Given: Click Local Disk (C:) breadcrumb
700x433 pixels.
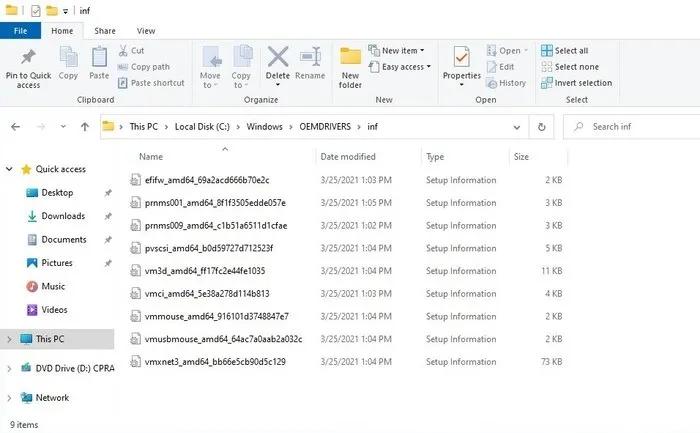Looking at the screenshot, I should [x=202, y=127].
